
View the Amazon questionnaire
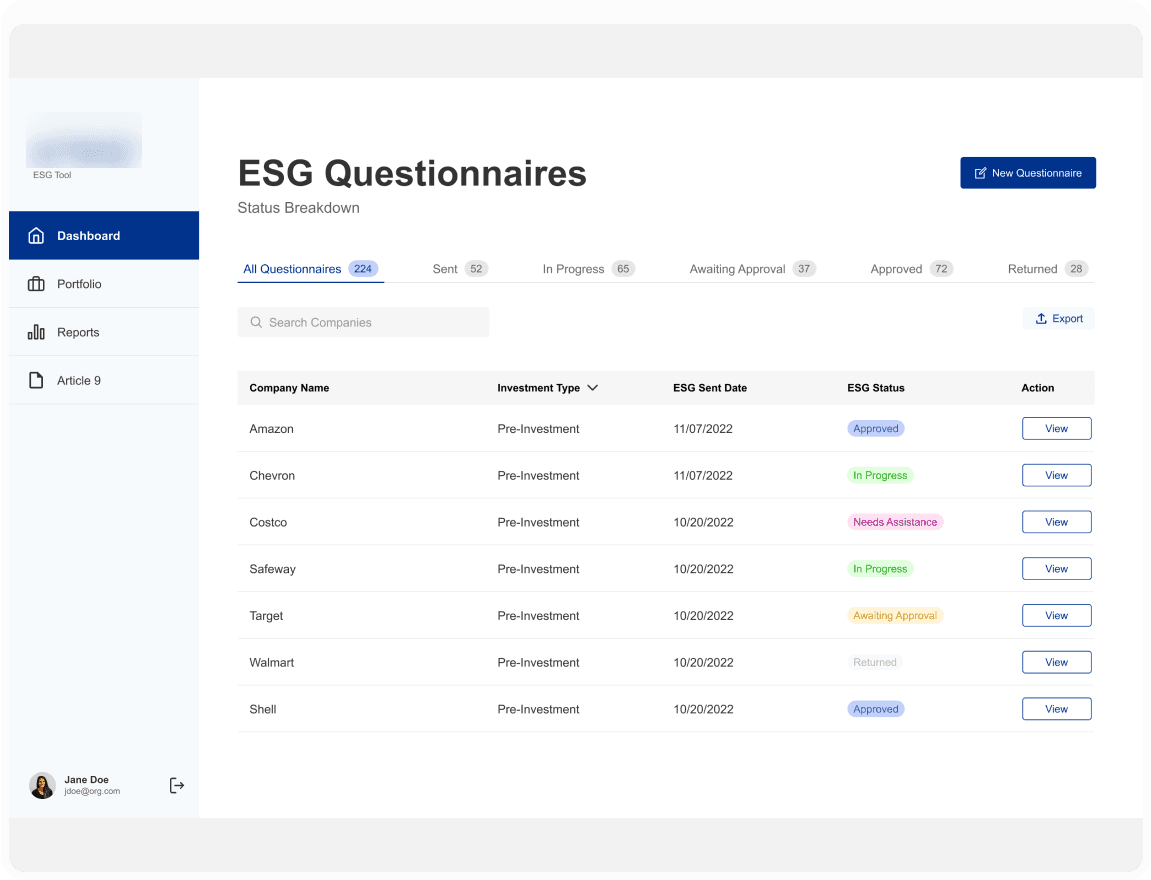click(1056, 429)
